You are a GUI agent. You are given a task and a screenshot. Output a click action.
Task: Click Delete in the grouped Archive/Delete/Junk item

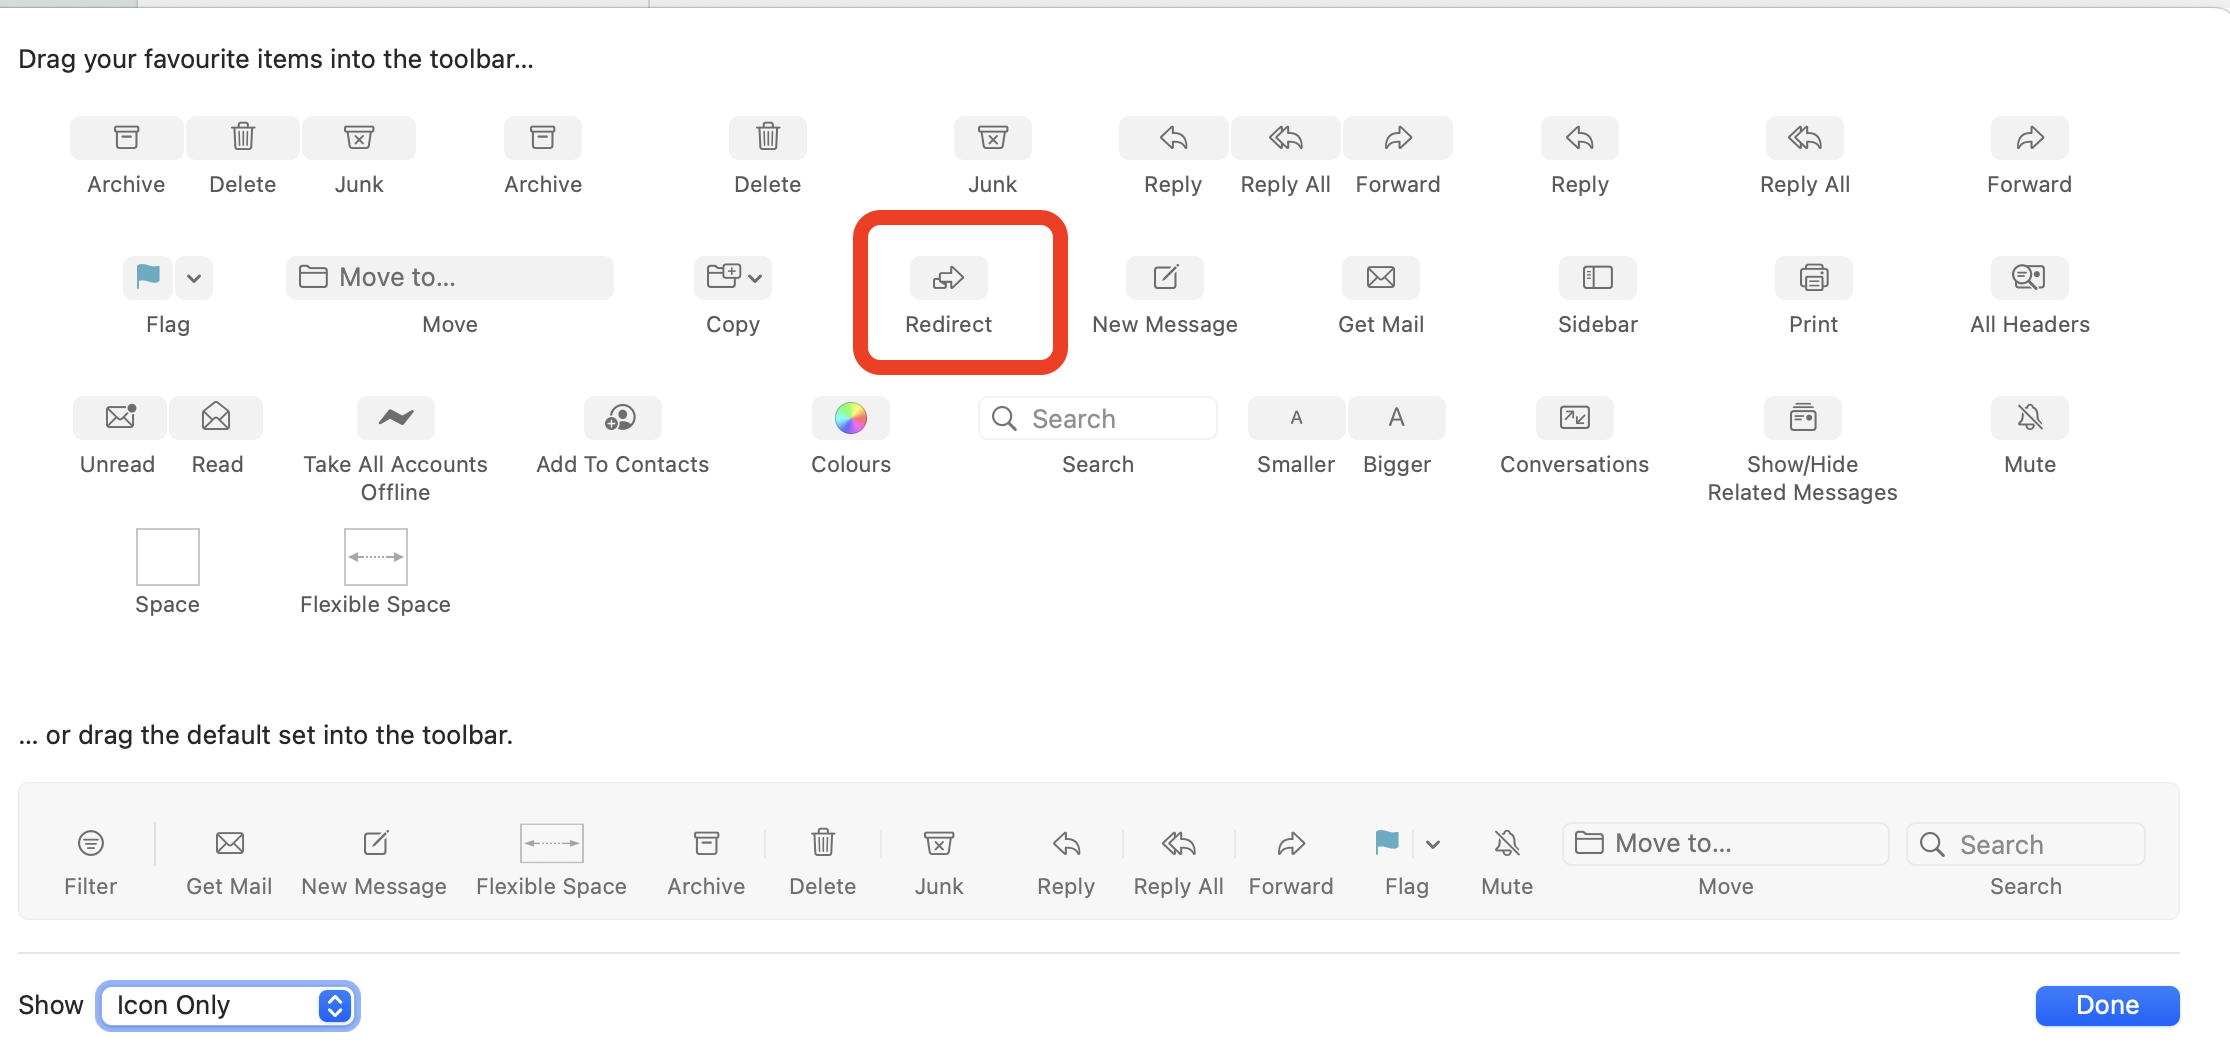point(243,138)
